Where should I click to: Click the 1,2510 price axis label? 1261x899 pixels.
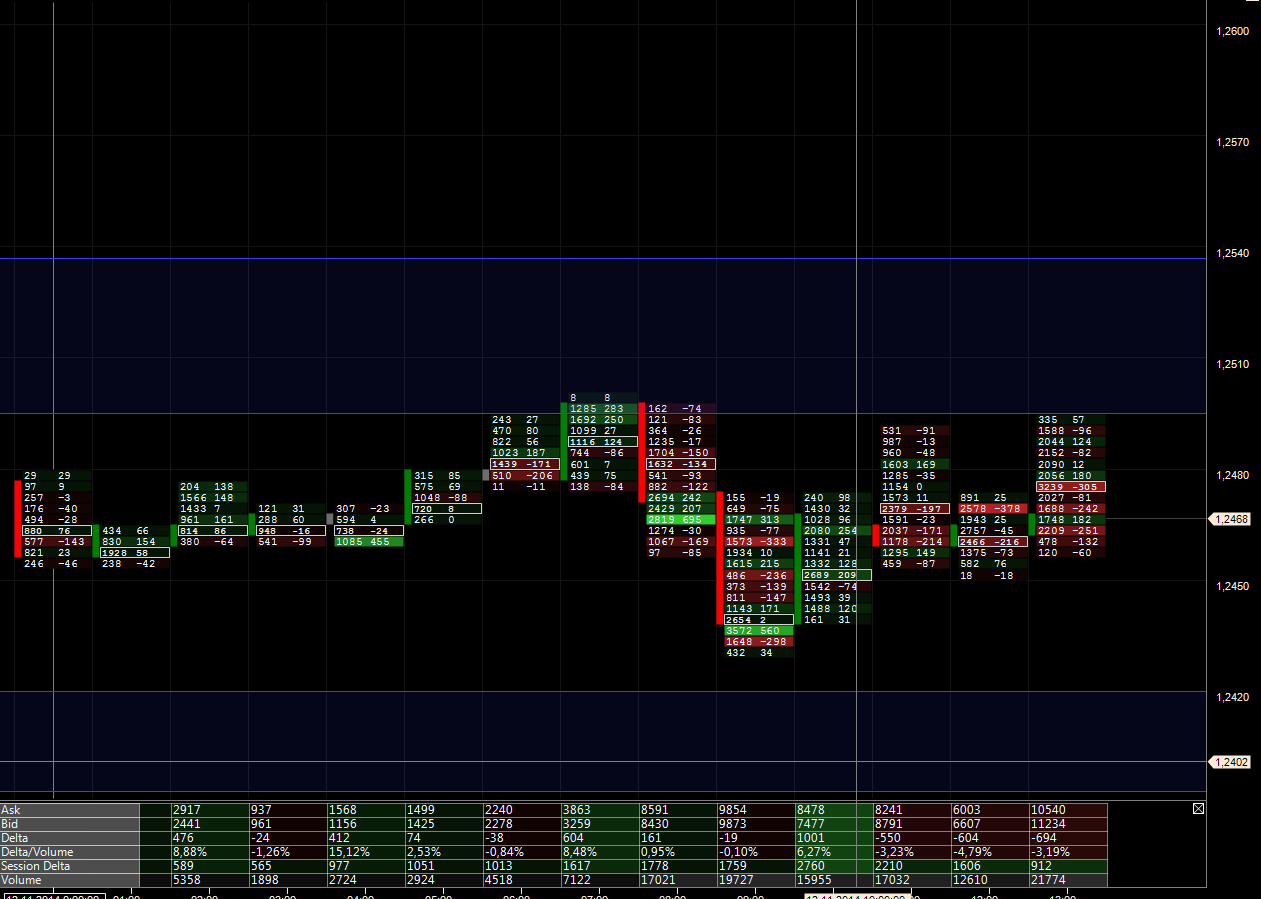coord(1232,365)
